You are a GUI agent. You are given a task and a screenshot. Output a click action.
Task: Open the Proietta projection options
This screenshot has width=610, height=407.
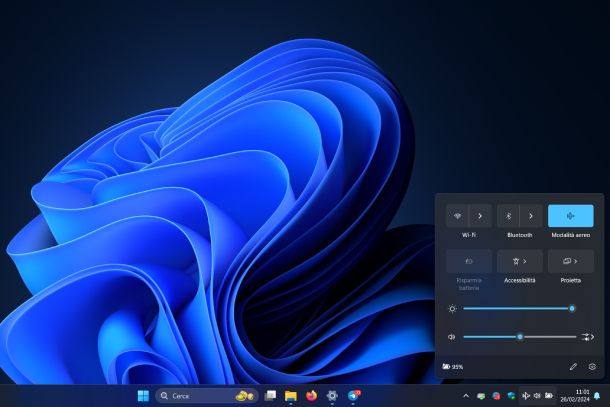570,261
